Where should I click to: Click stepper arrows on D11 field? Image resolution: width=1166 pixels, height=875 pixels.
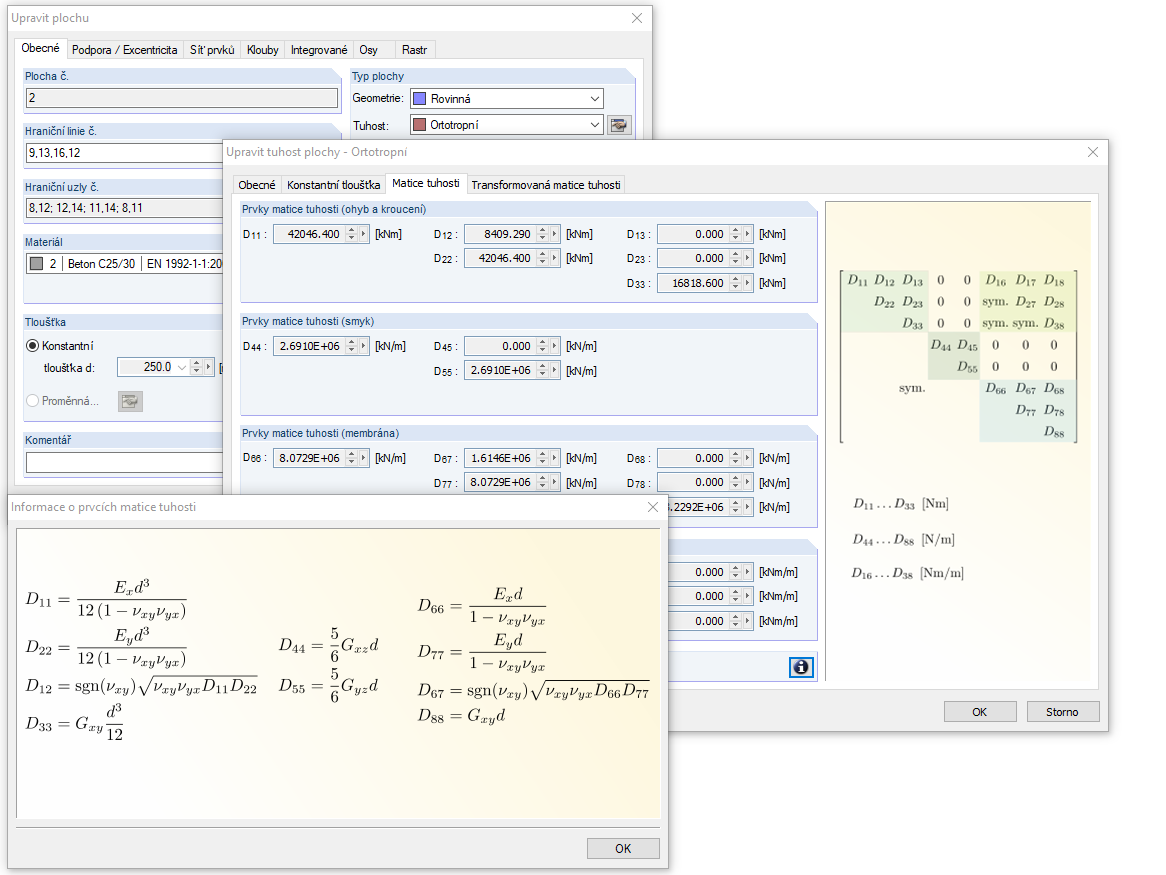(352, 234)
